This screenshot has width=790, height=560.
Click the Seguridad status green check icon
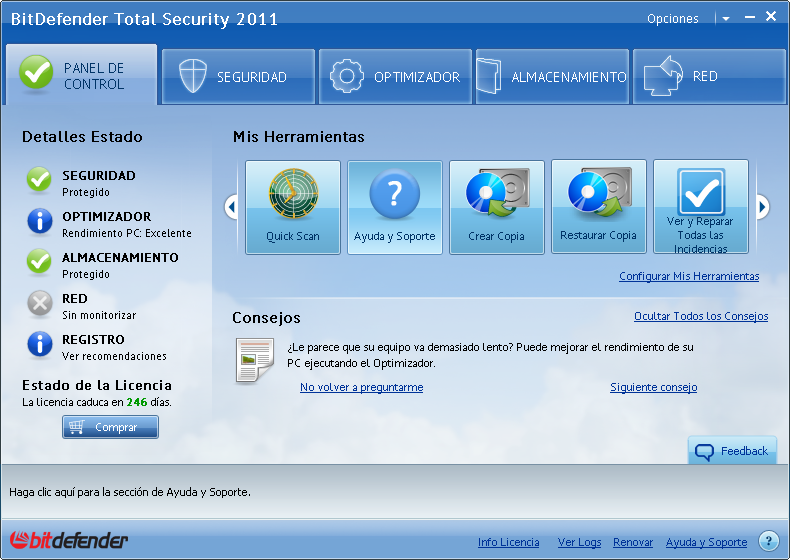(39, 180)
